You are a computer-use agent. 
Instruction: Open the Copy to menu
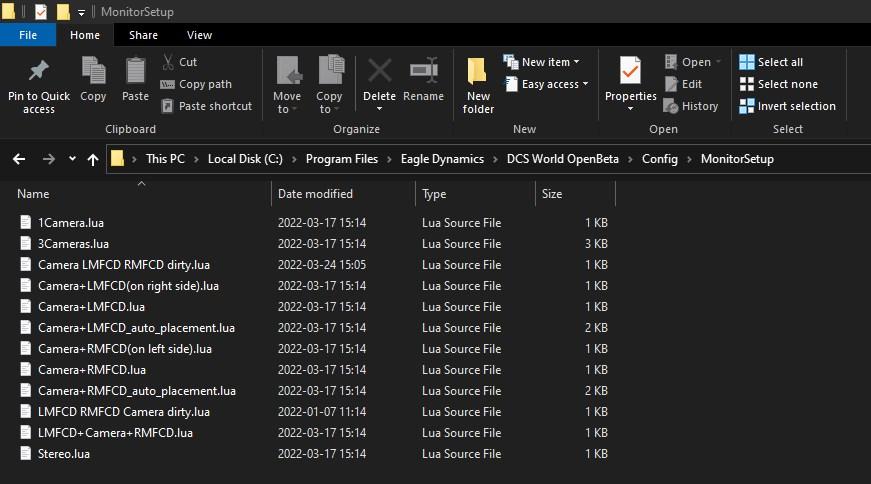click(x=329, y=85)
